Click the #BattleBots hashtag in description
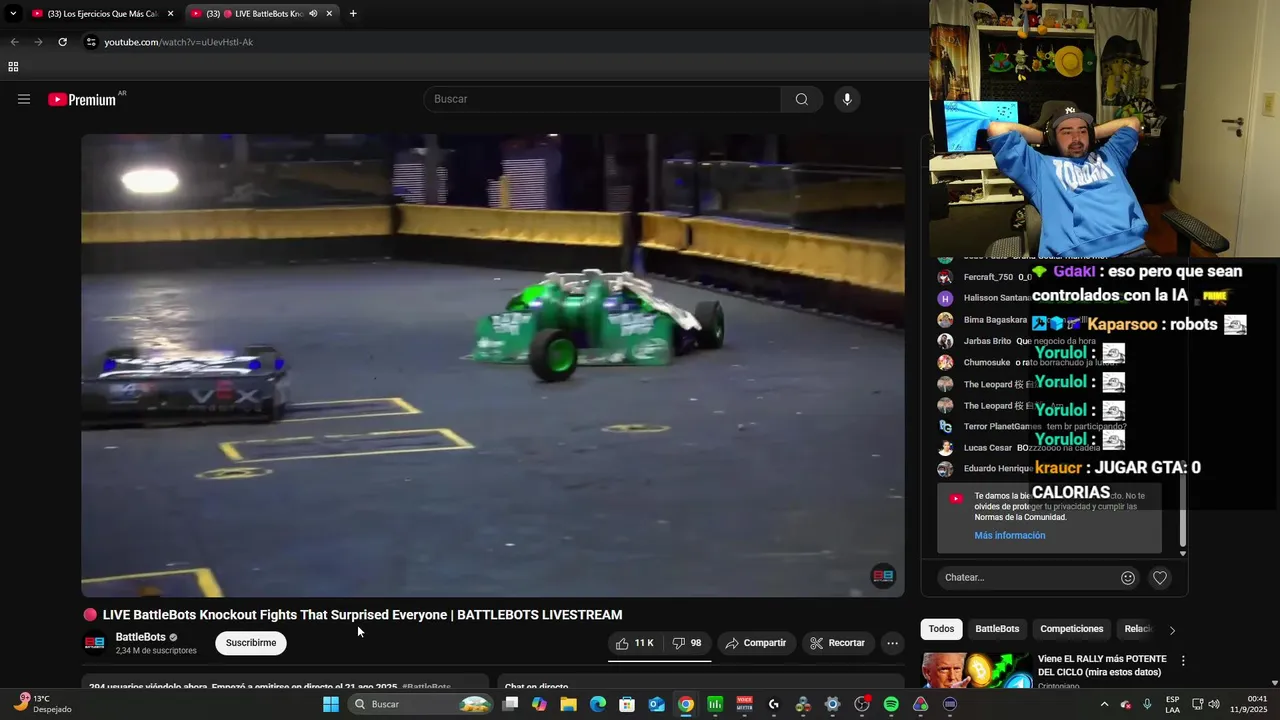Image resolution: width=1280 pixels, height=720 pixels. click(x=426, y=687)
